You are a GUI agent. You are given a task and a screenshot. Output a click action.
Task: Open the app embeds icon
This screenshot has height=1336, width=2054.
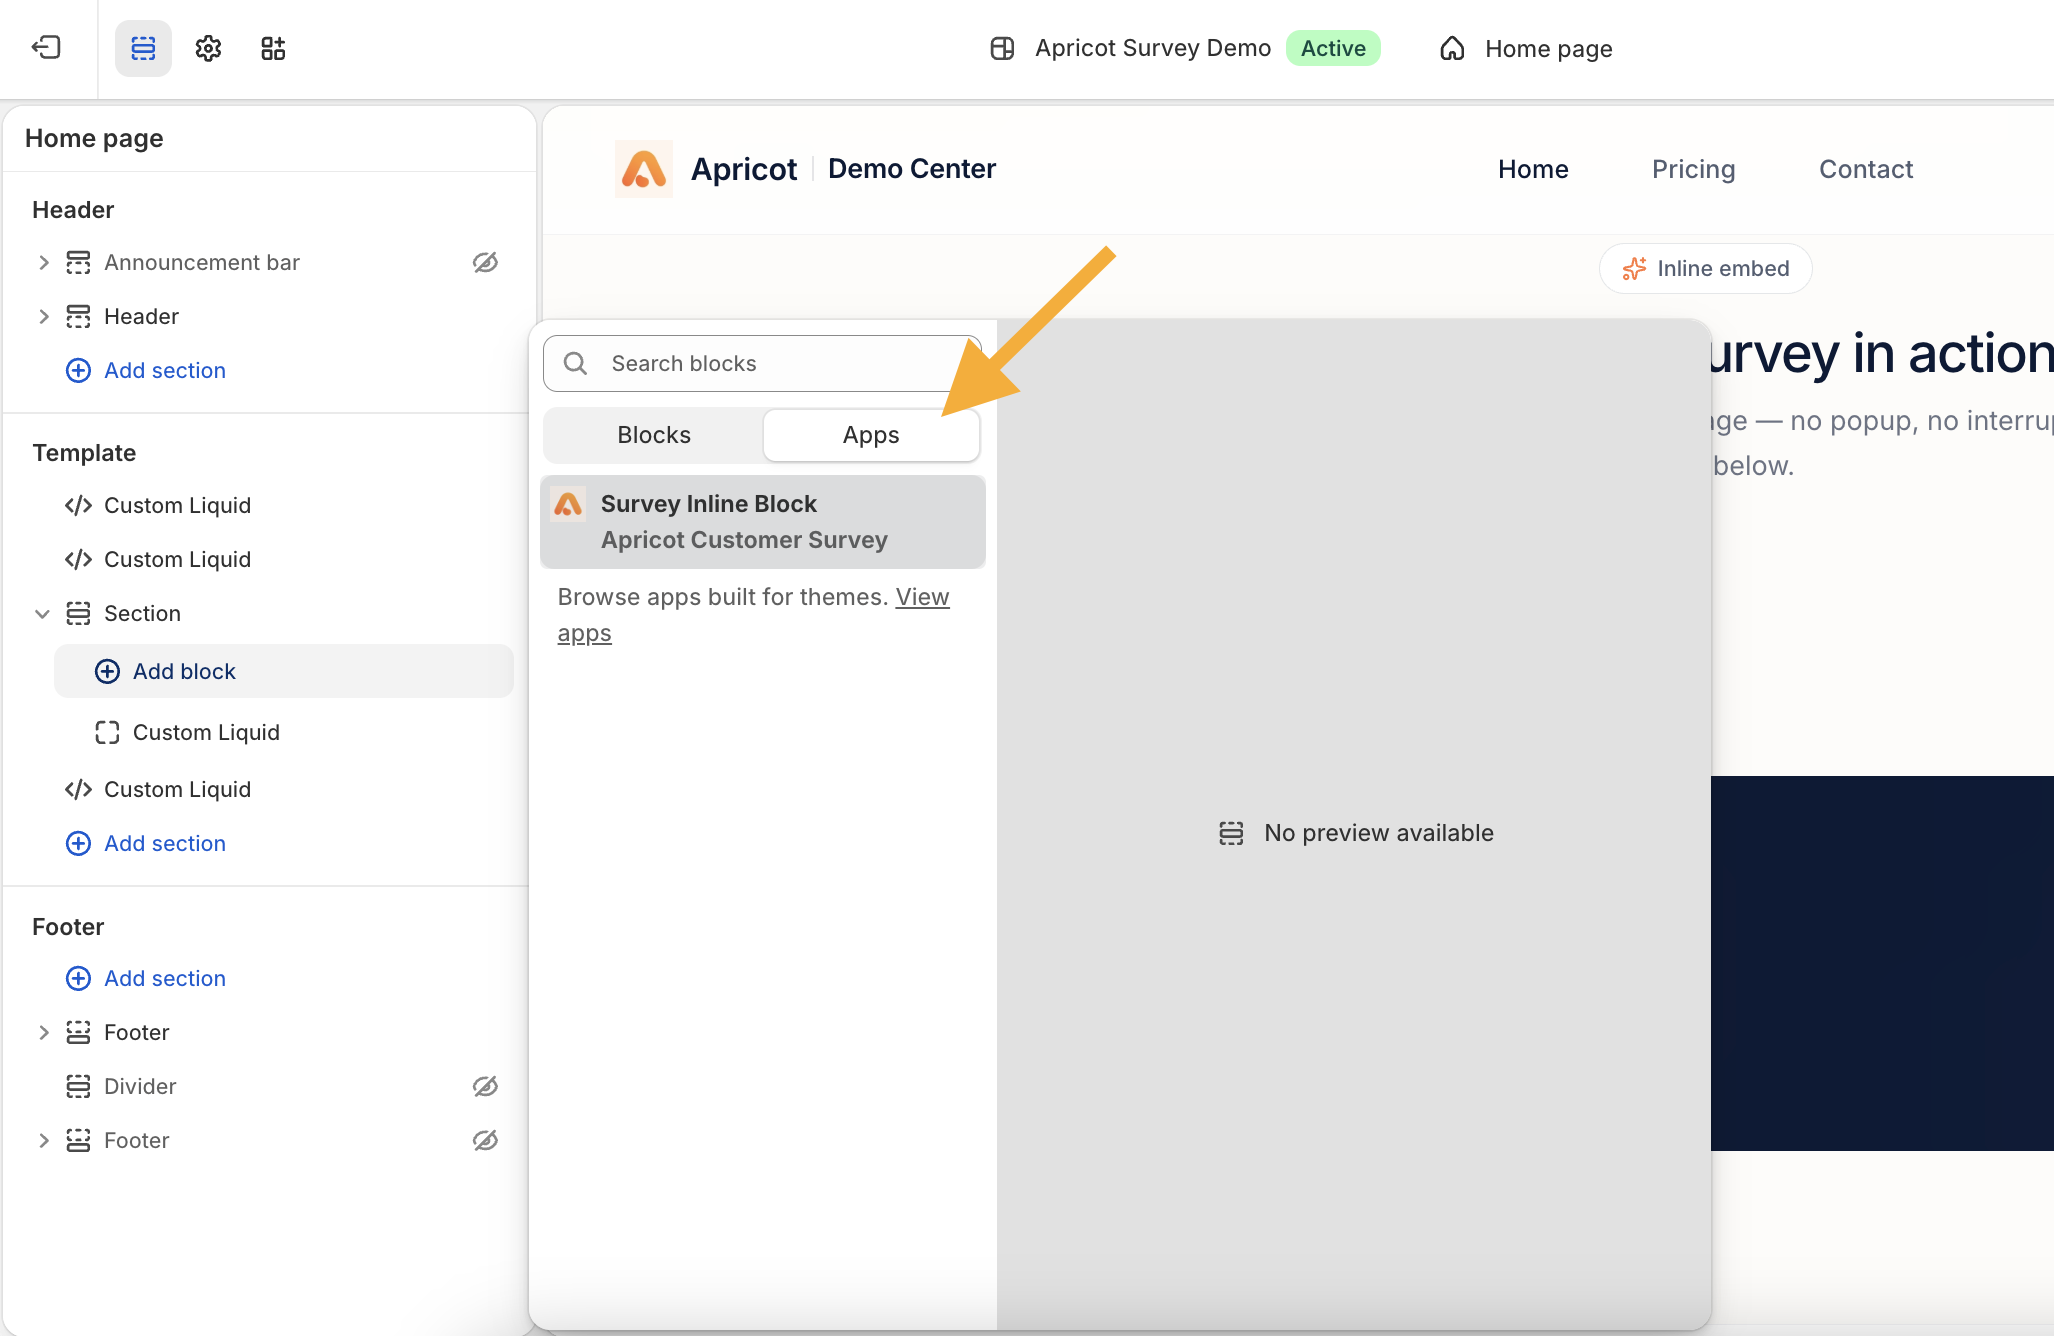pos(273,48)
